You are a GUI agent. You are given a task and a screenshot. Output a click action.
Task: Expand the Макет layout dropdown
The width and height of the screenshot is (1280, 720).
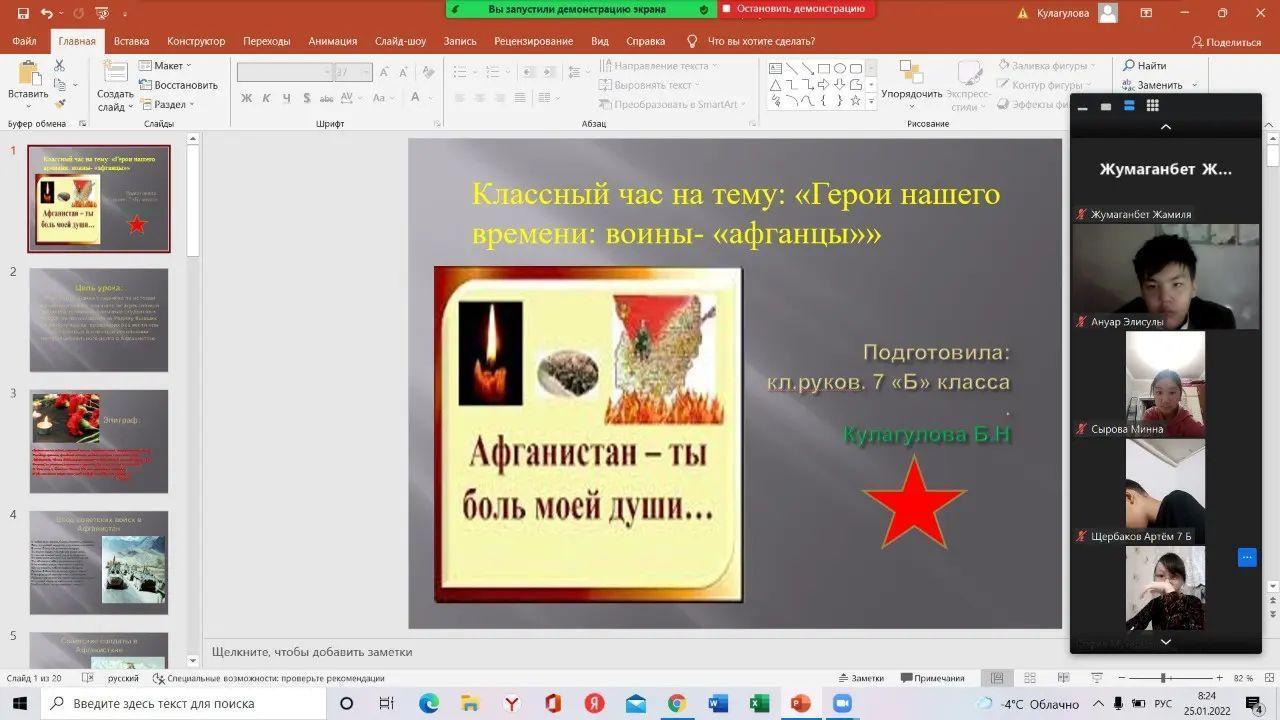[x=167, y=66]
